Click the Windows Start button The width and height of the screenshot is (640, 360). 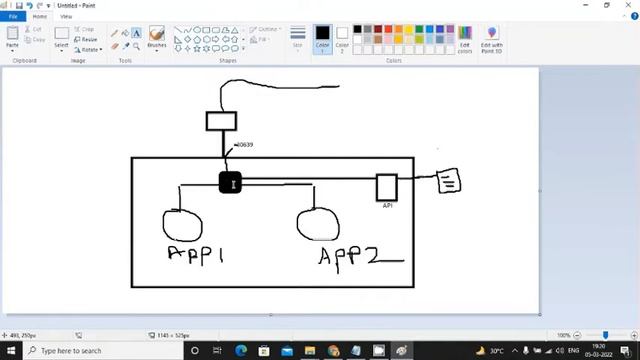click(11, 351)
